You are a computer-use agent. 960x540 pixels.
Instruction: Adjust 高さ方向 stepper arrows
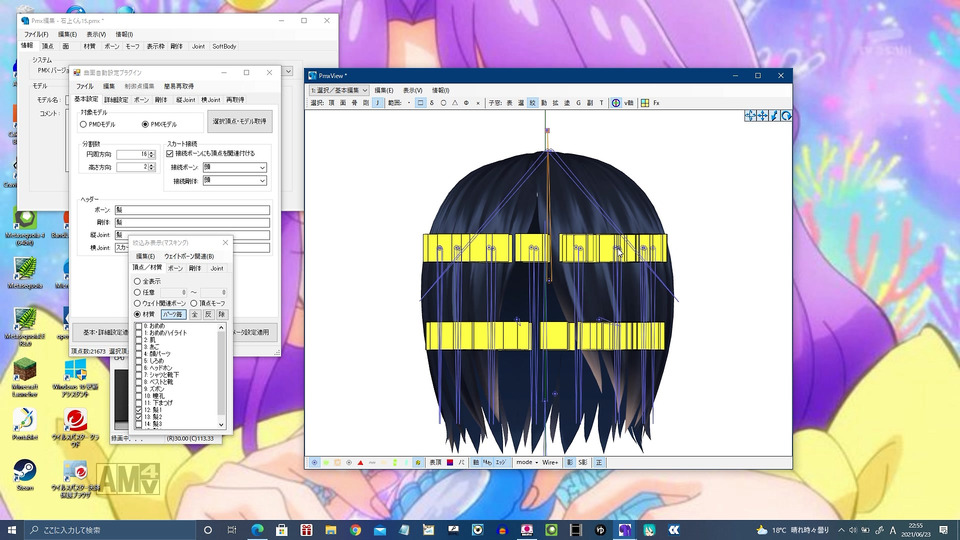(152, 167)
